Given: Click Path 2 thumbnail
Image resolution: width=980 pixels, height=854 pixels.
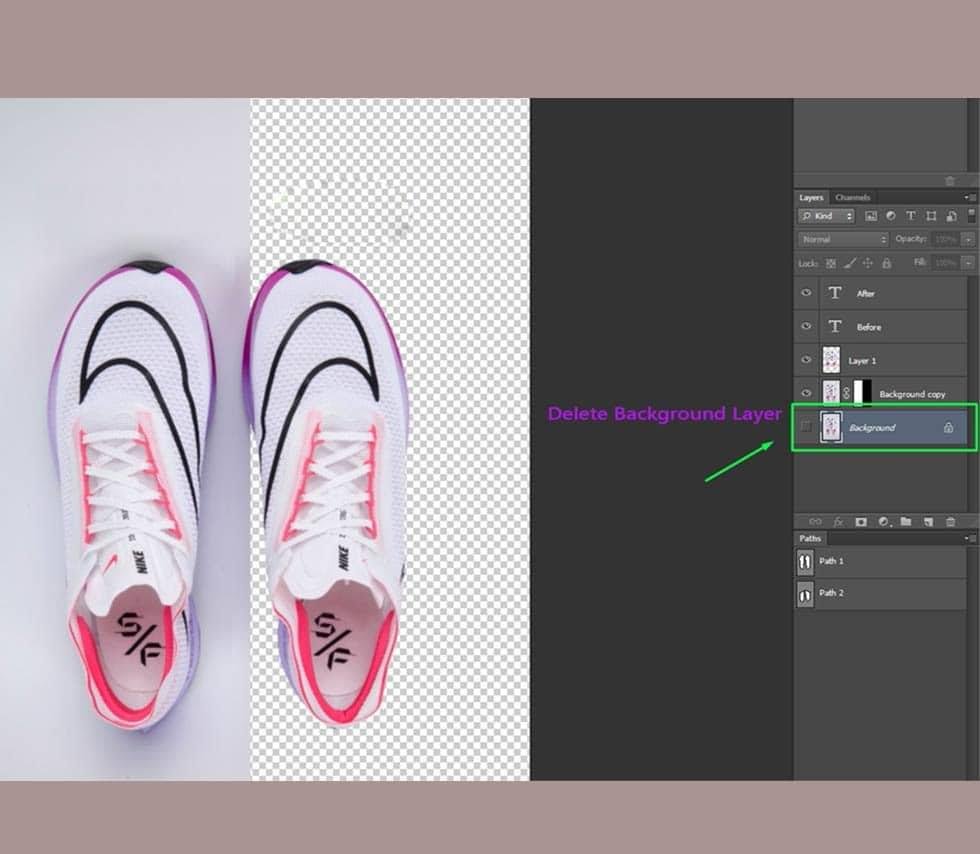Looking at the screenshot, I should [x=805, y=594].
